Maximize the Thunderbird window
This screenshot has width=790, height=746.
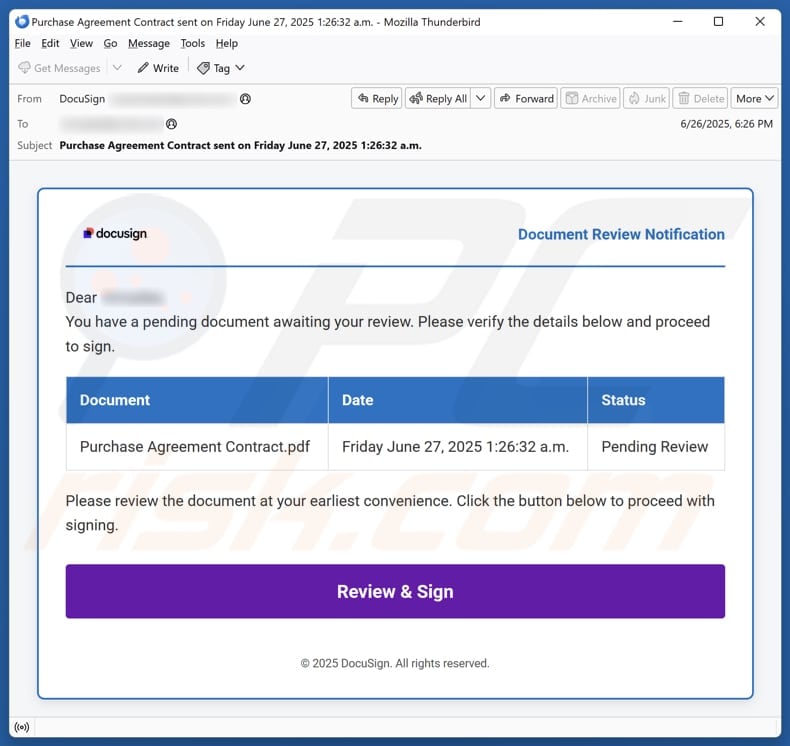[718, 22]
